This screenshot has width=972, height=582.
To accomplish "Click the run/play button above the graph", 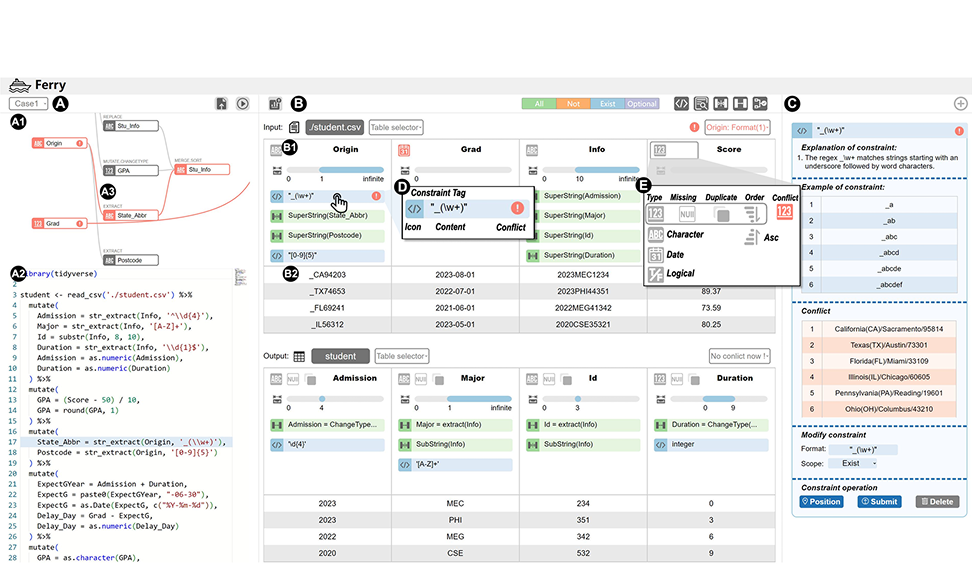I will [242, 103].
